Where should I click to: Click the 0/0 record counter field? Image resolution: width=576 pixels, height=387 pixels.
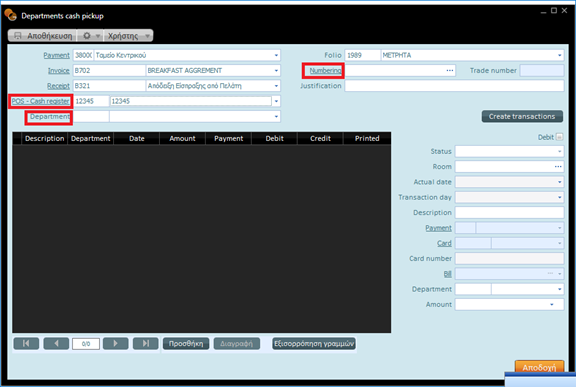[86, 344]
